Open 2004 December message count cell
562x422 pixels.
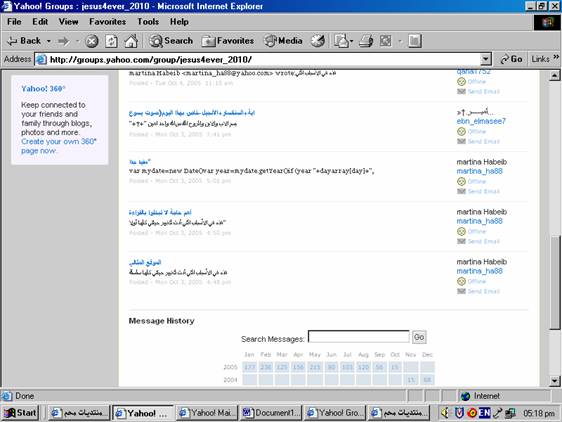click(427, 380)
